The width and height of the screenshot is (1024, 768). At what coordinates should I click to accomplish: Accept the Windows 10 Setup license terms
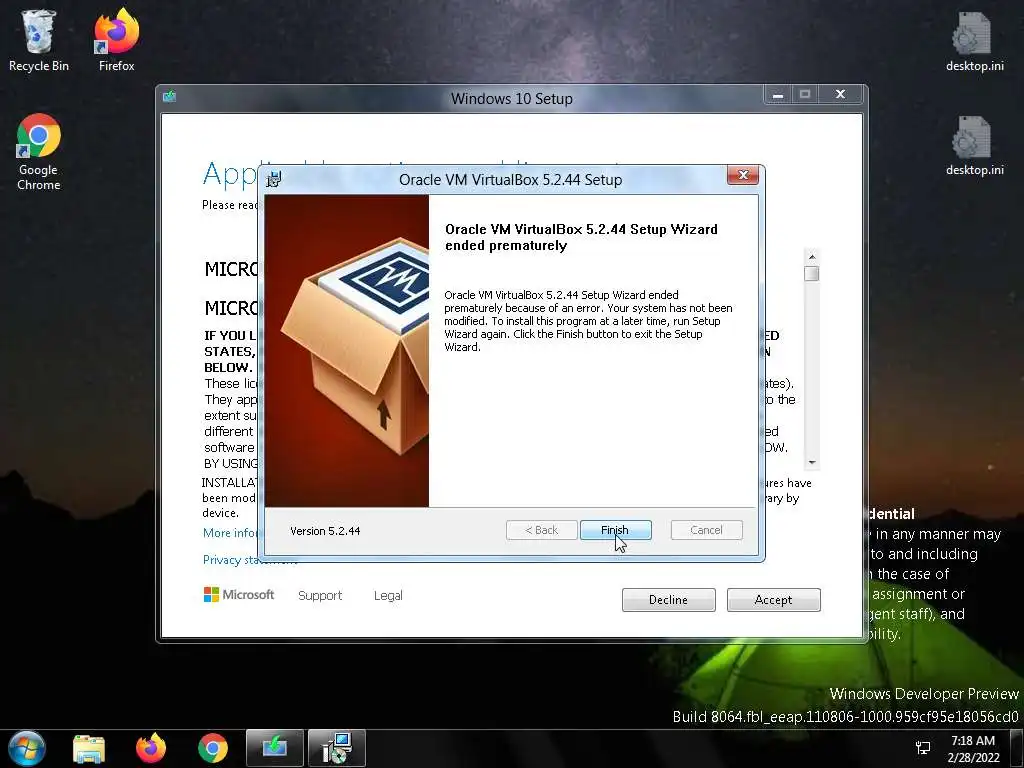773,600
